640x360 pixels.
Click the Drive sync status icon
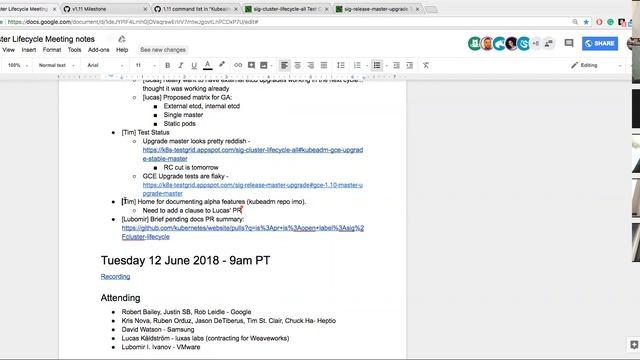click(122, 39)
